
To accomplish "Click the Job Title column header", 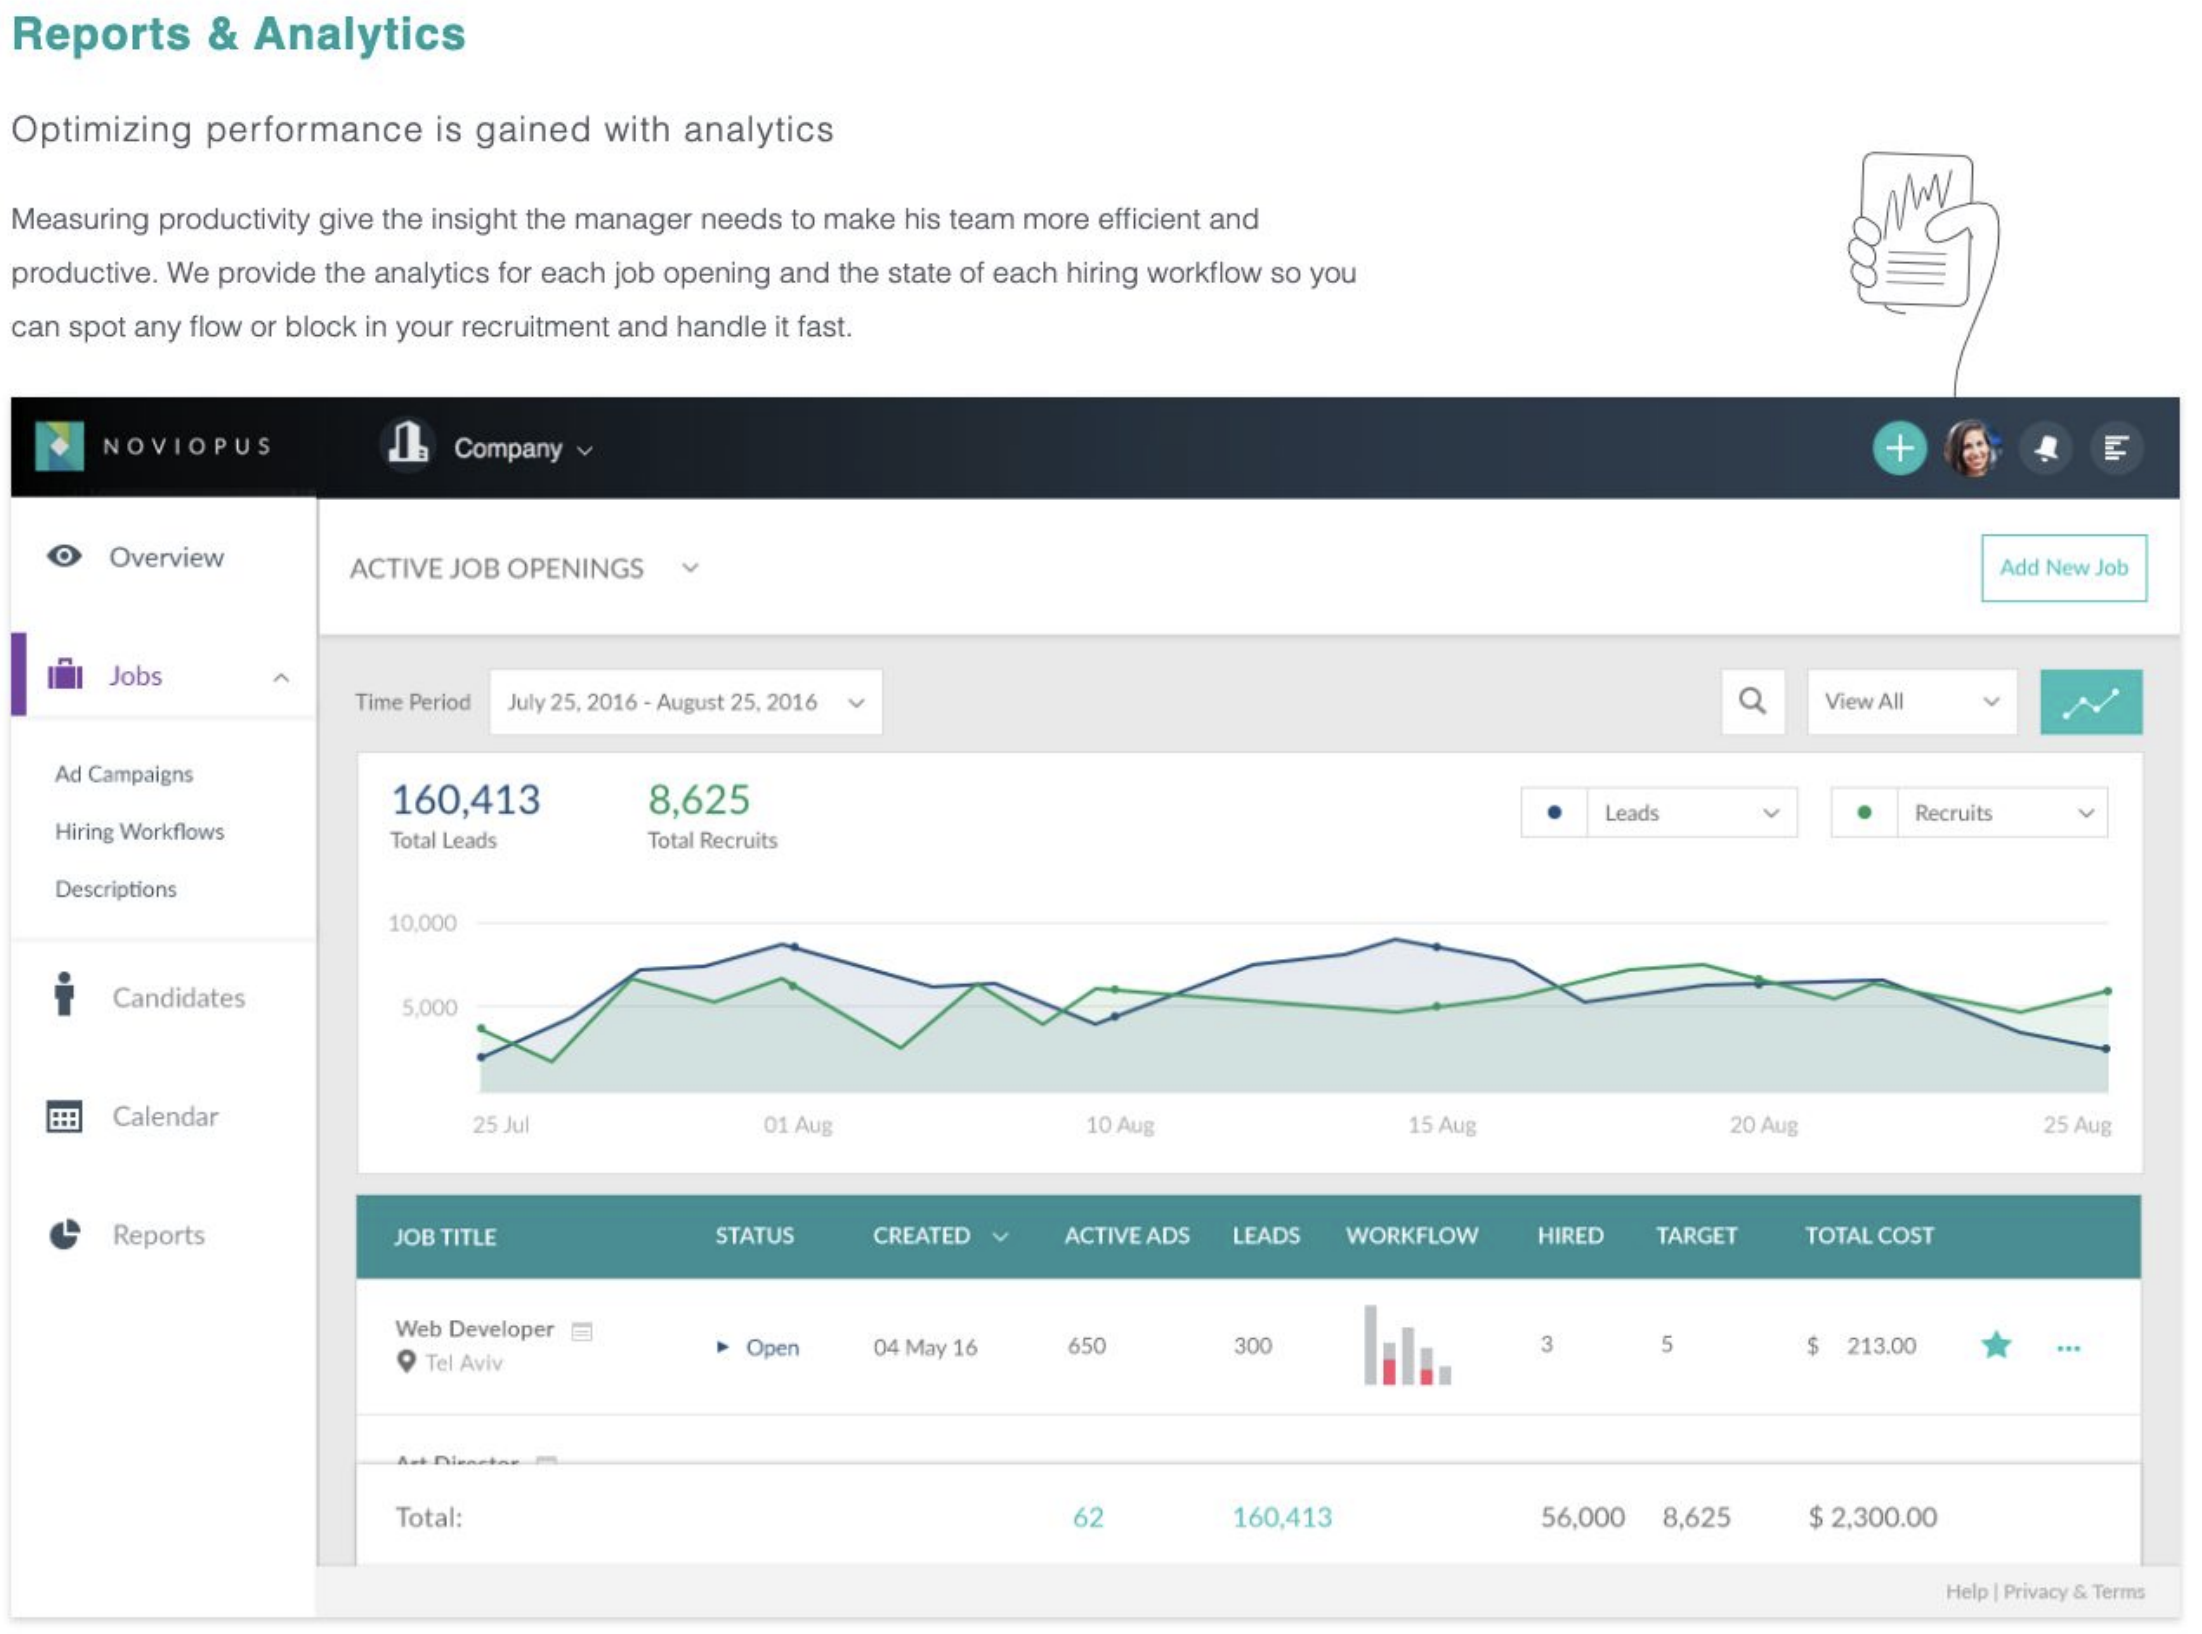I will pos(444,1237).
